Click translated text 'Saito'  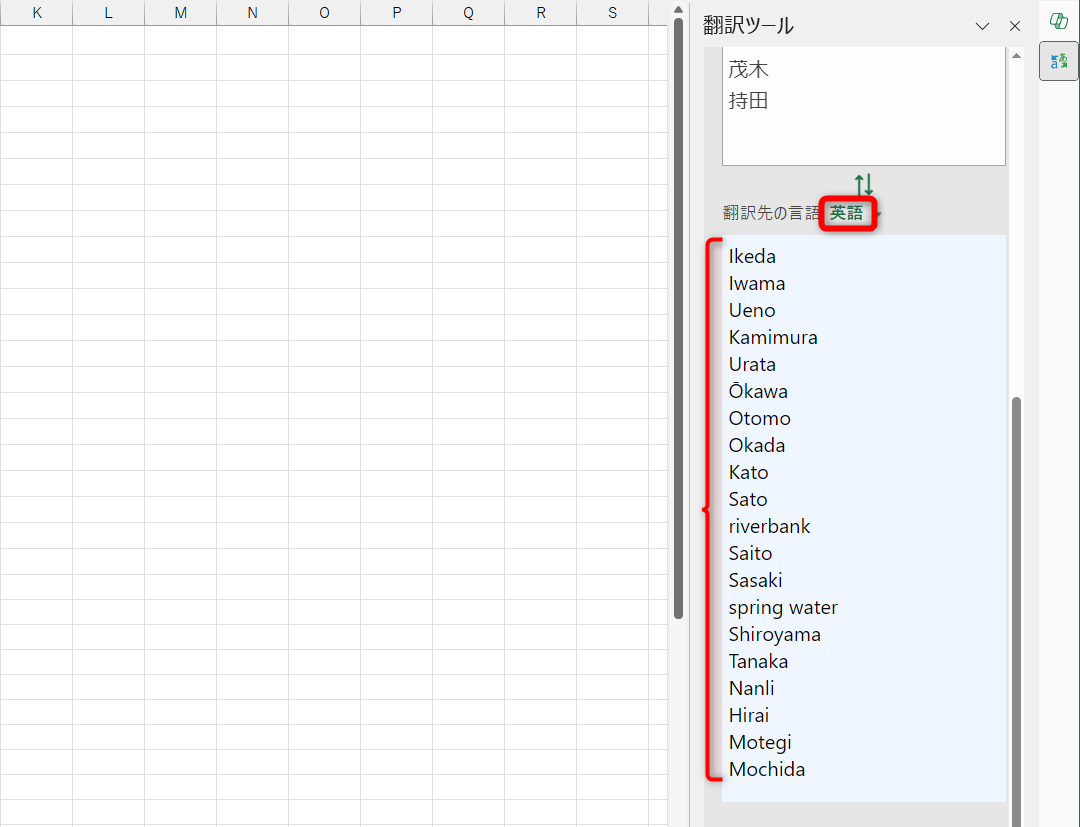(x=751, y=553)
